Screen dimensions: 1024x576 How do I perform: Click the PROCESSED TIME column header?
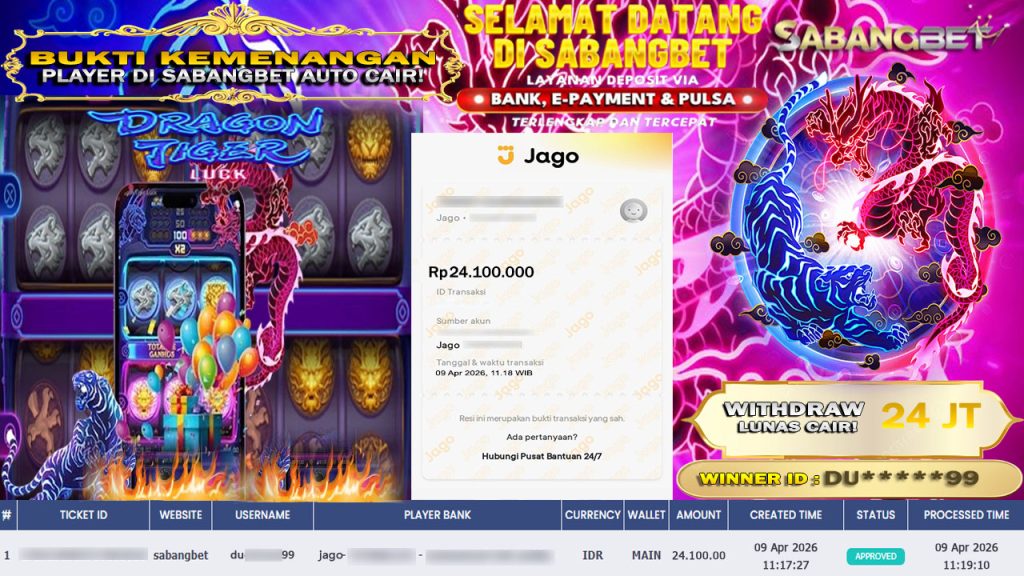pos(966,515)
